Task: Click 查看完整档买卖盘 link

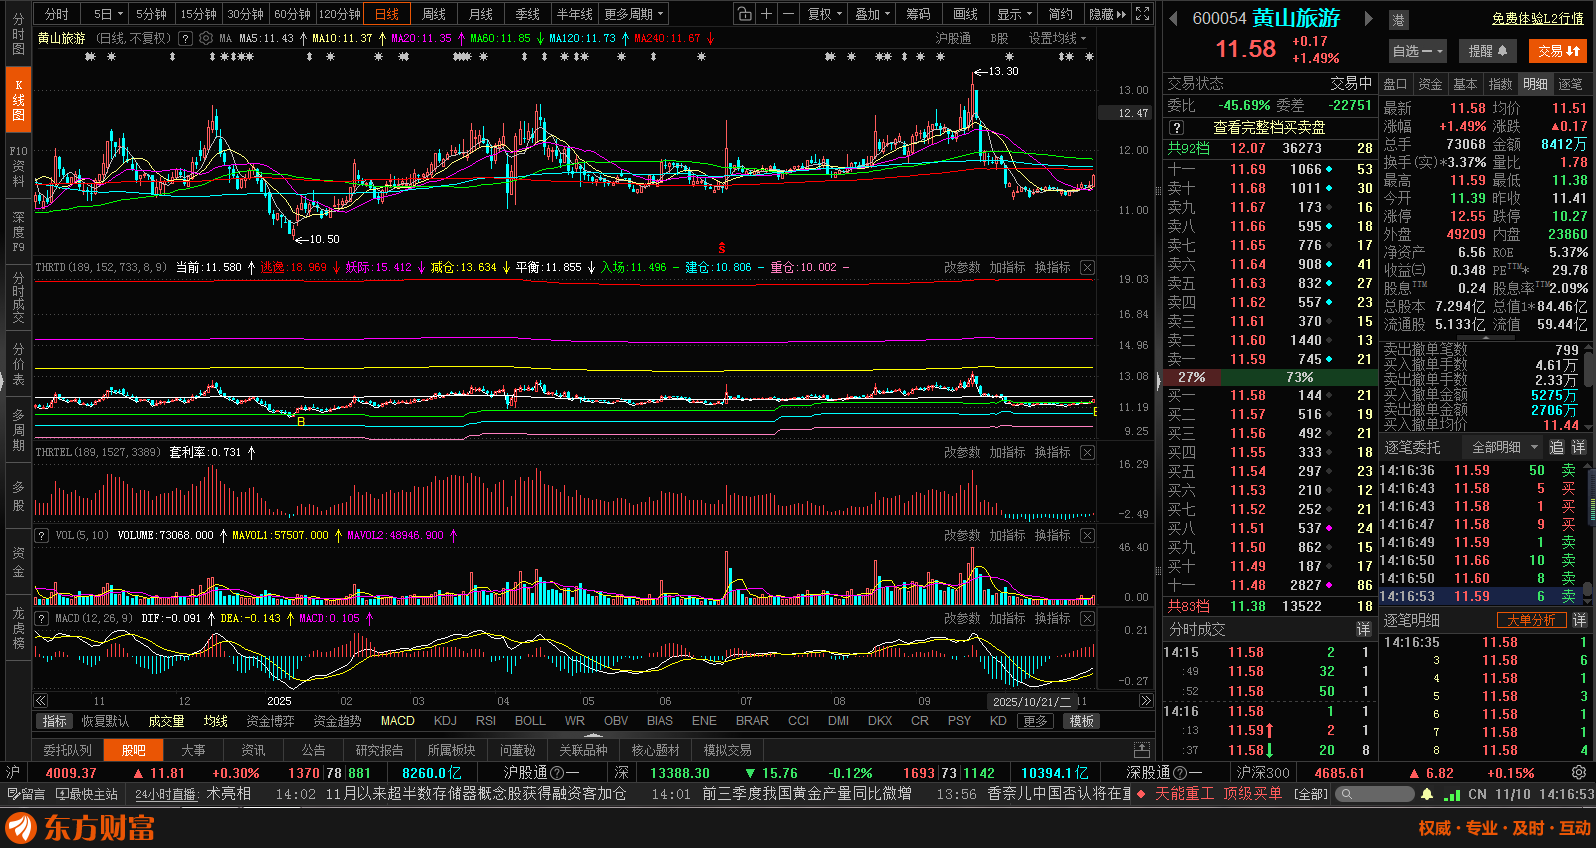Action: pyautogui.click(x=1269, y=128)
